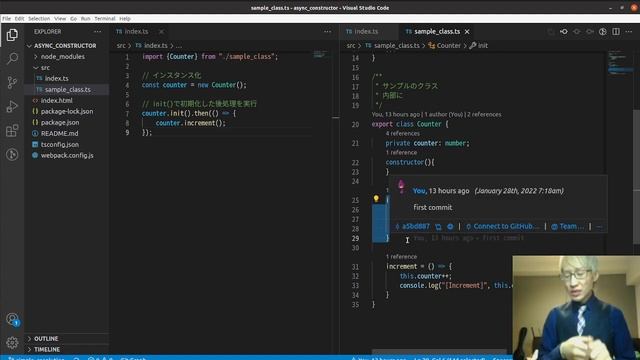Open the View menu
The height and width of the screenshot is (360, 640).
click(60, 19)
